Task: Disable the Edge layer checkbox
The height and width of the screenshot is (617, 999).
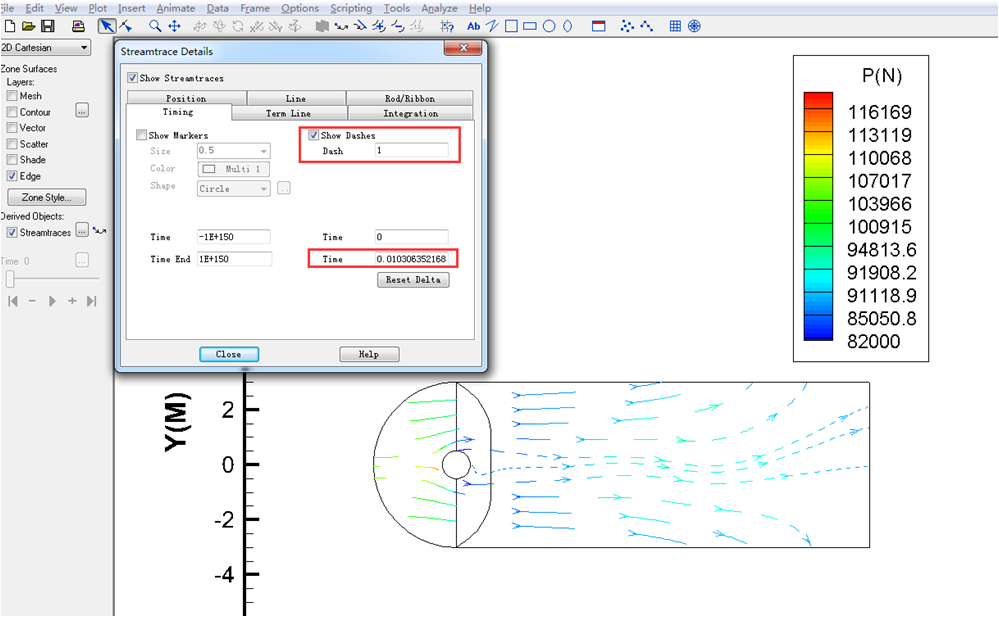Action: tap(12, 176)
